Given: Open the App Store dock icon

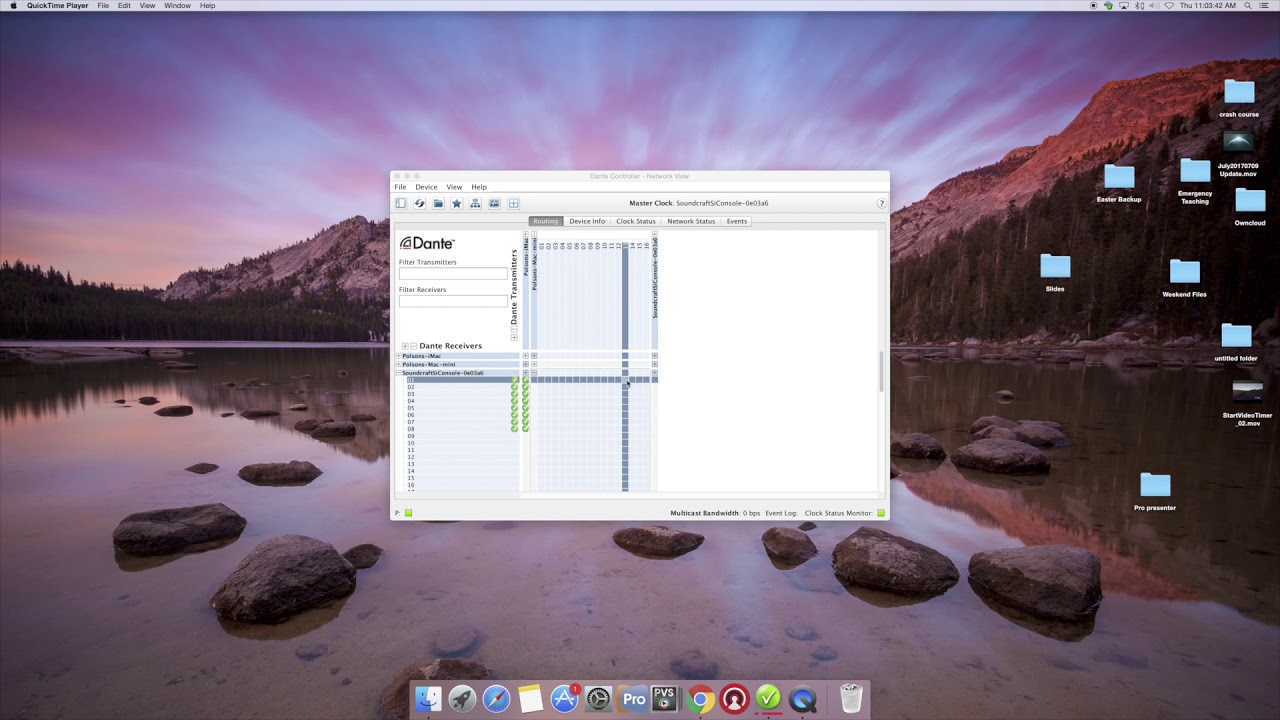Looking at the screenshot, I should coord(564,699).
